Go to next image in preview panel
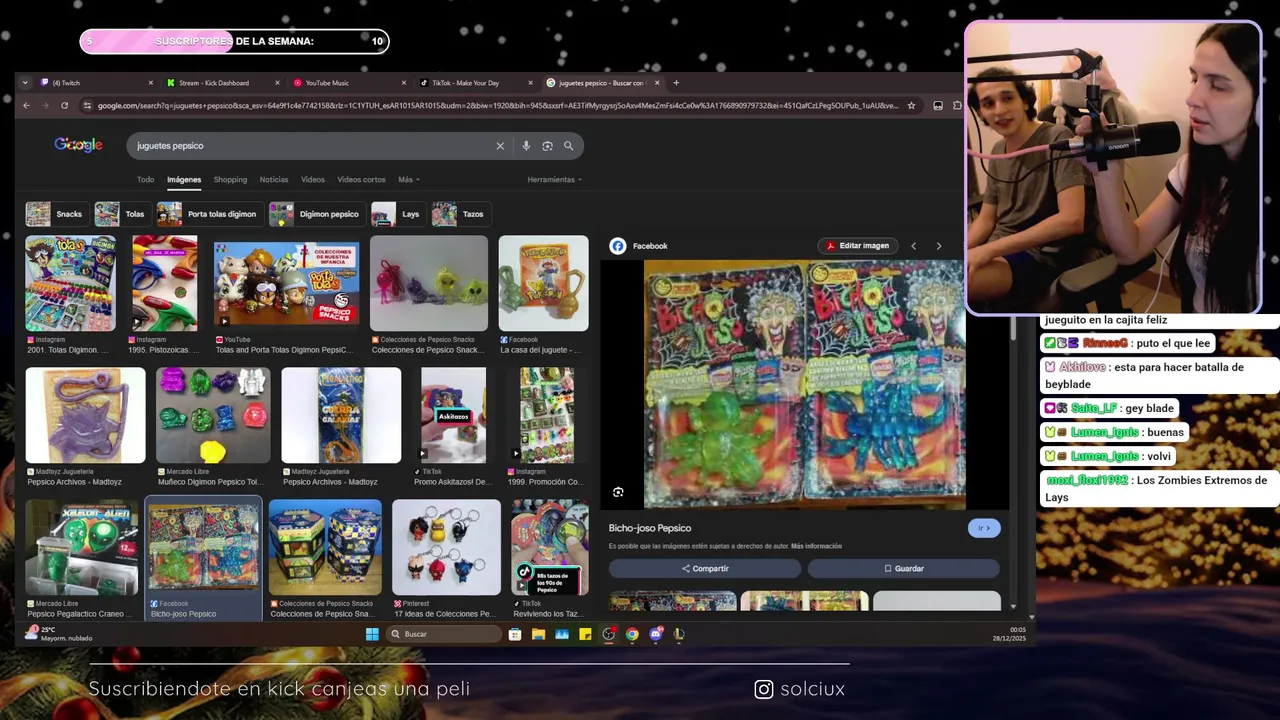Screen dimensions: 1280x720 [x=938, y=246]
